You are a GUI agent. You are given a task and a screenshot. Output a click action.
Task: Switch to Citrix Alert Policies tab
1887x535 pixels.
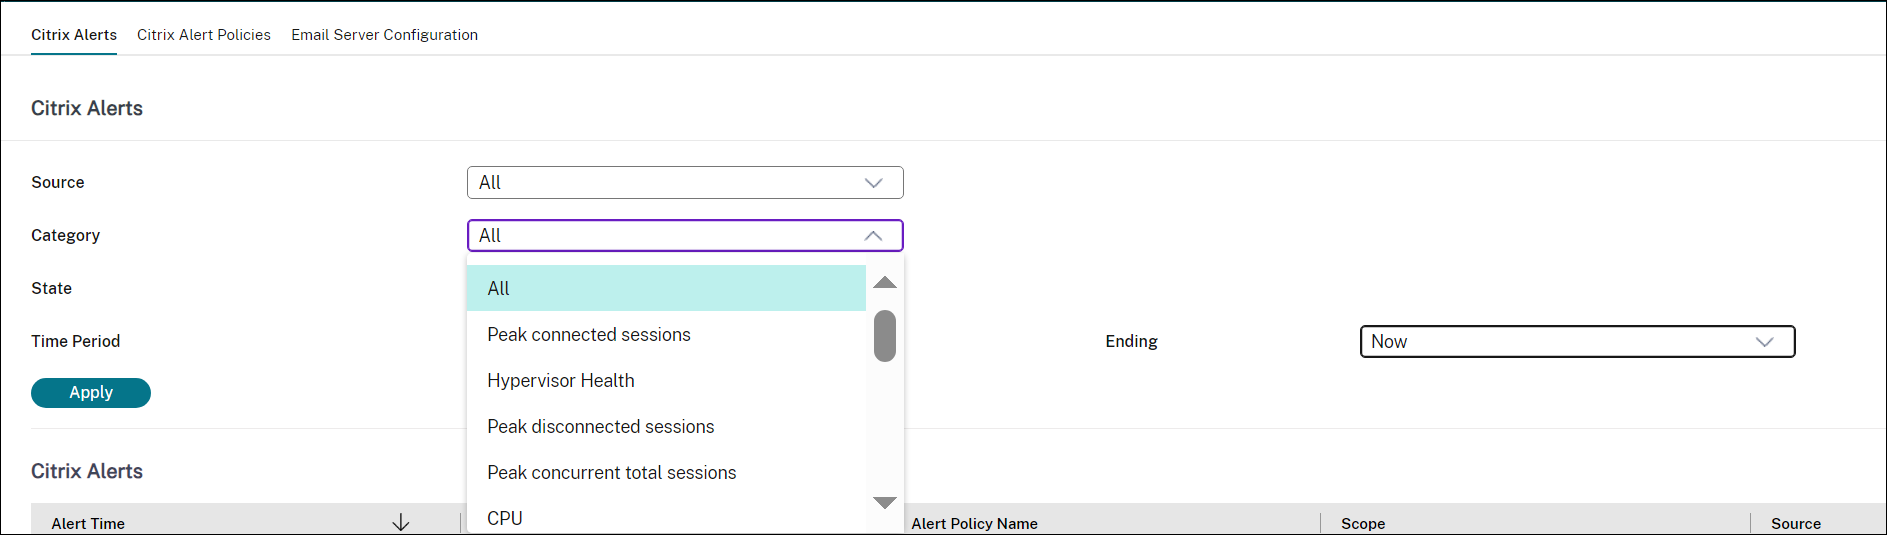(x=204, y=35)
